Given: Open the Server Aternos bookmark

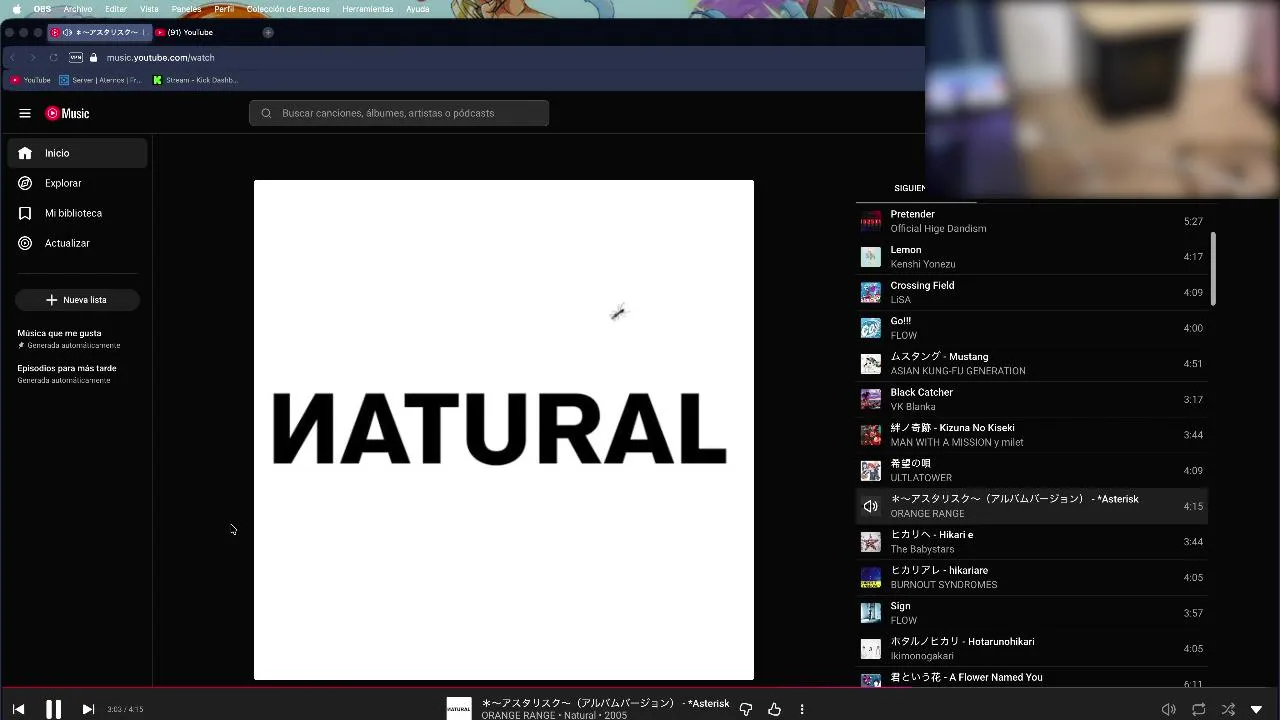Looking at the screenshot, I should coord(100,80).
